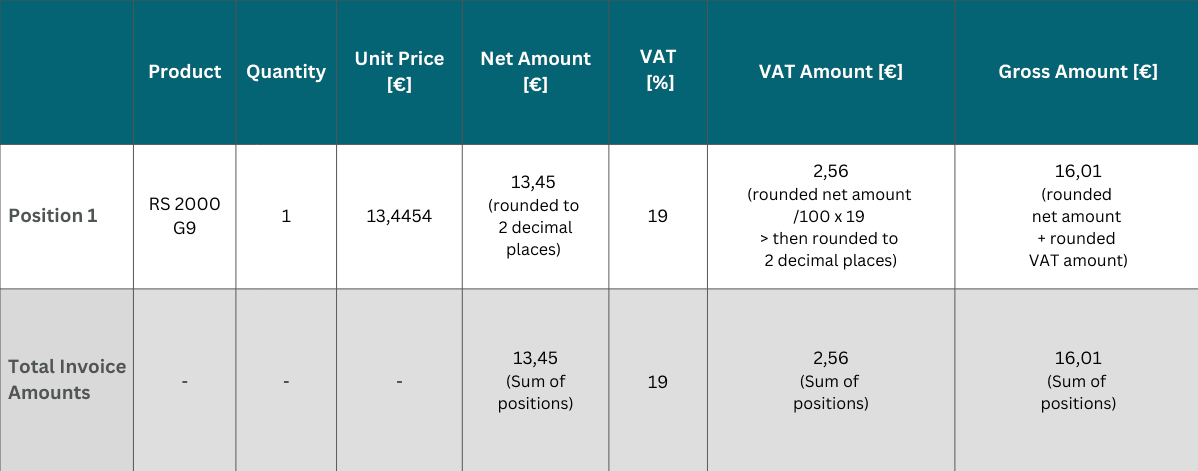Select VAT rate 19 in the totals row
Viewport: 1198px width, 471px height.
pos(657,381)
